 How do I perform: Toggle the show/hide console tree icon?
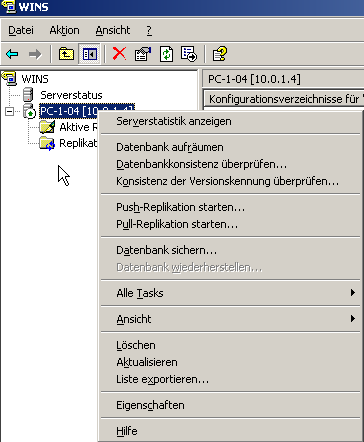coord(89,54)
